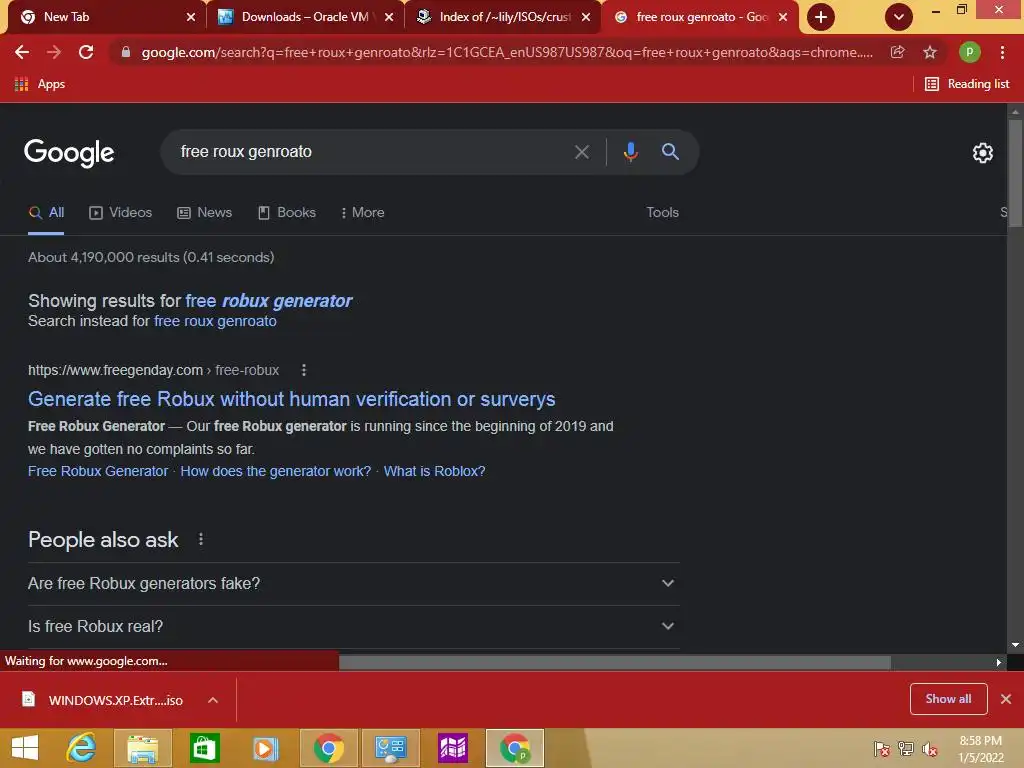
Task: Switch to the New Tab tab
Action: pos(98,17)
